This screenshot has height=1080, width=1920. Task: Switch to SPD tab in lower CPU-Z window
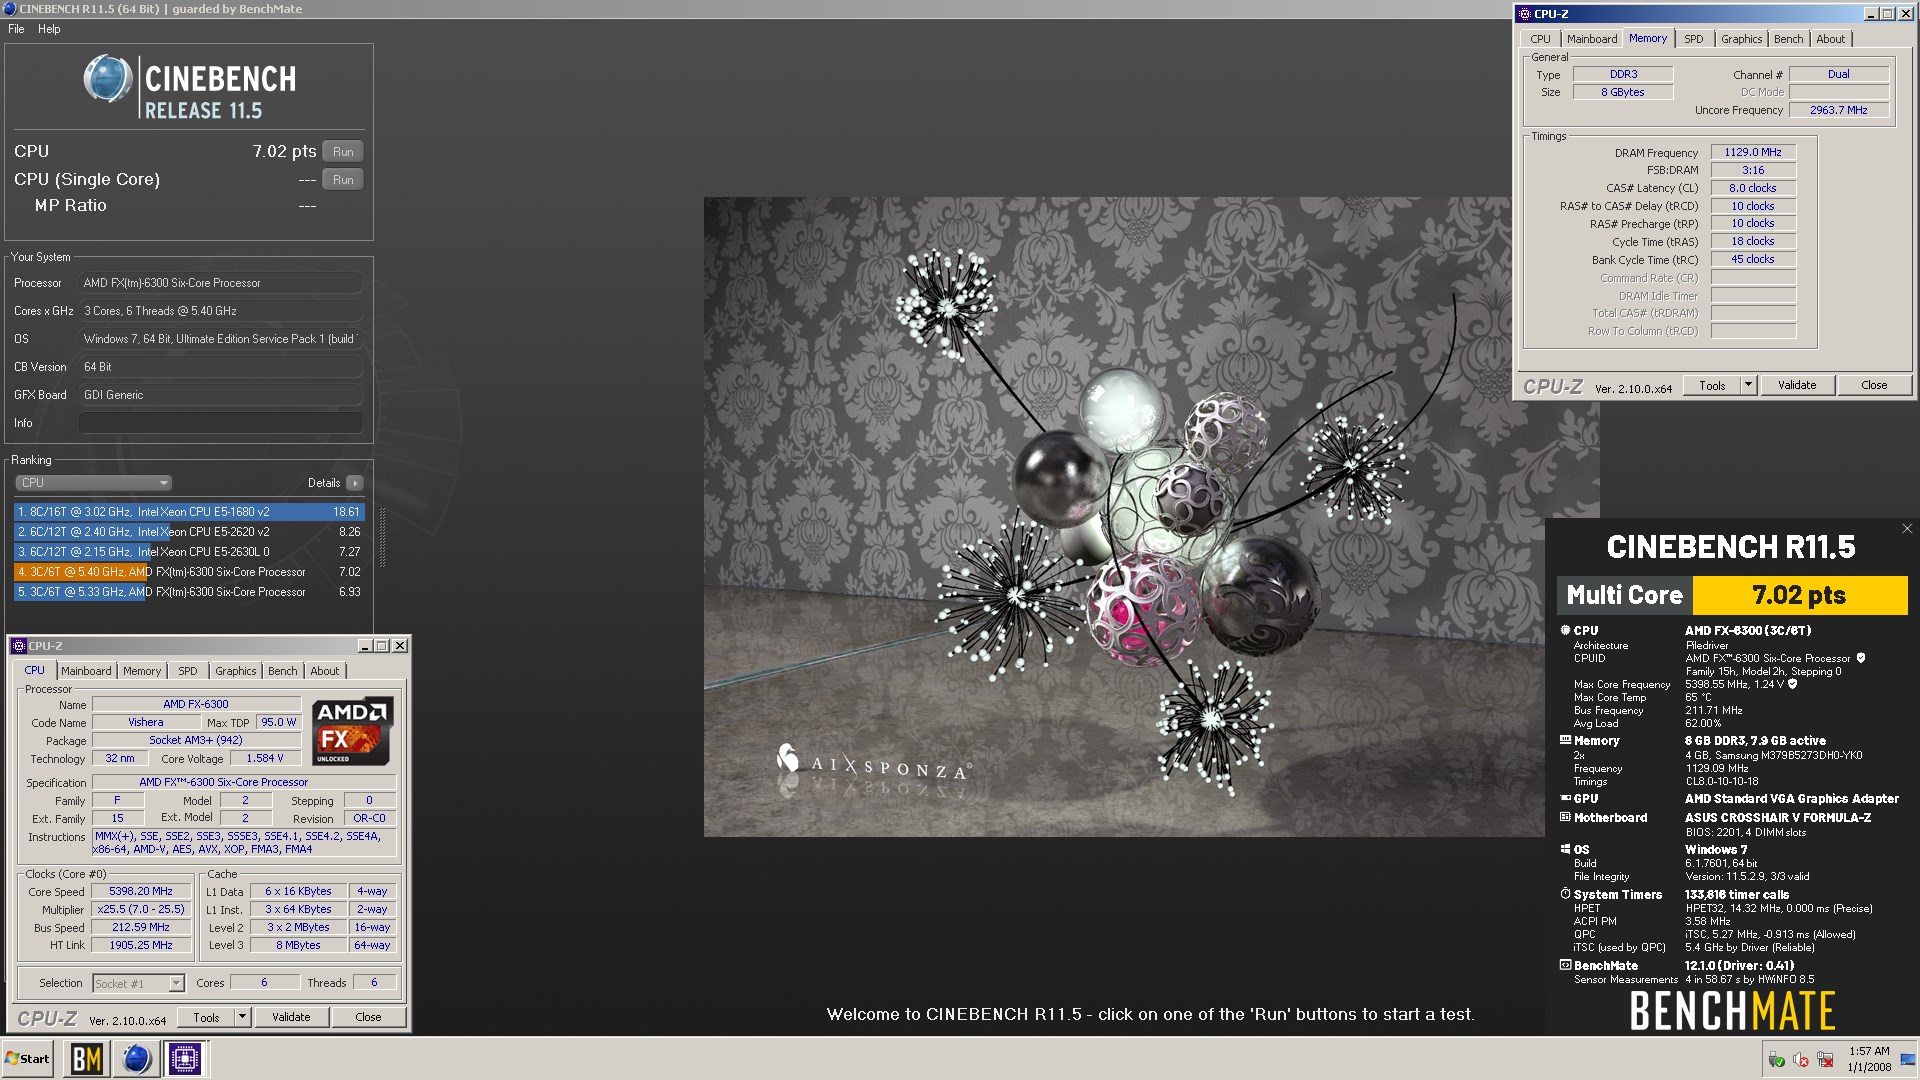[x=188, y=671]
